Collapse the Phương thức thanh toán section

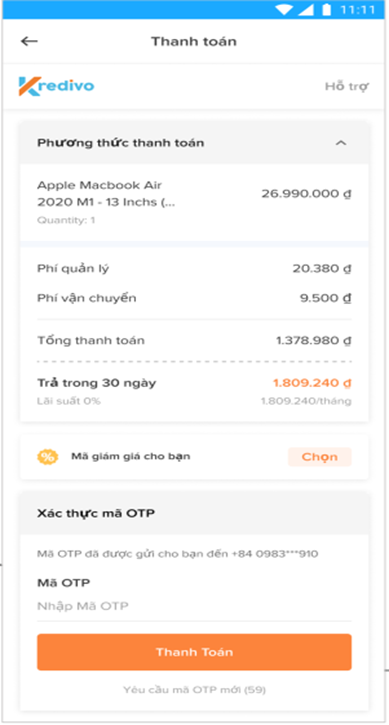[341, 143]
